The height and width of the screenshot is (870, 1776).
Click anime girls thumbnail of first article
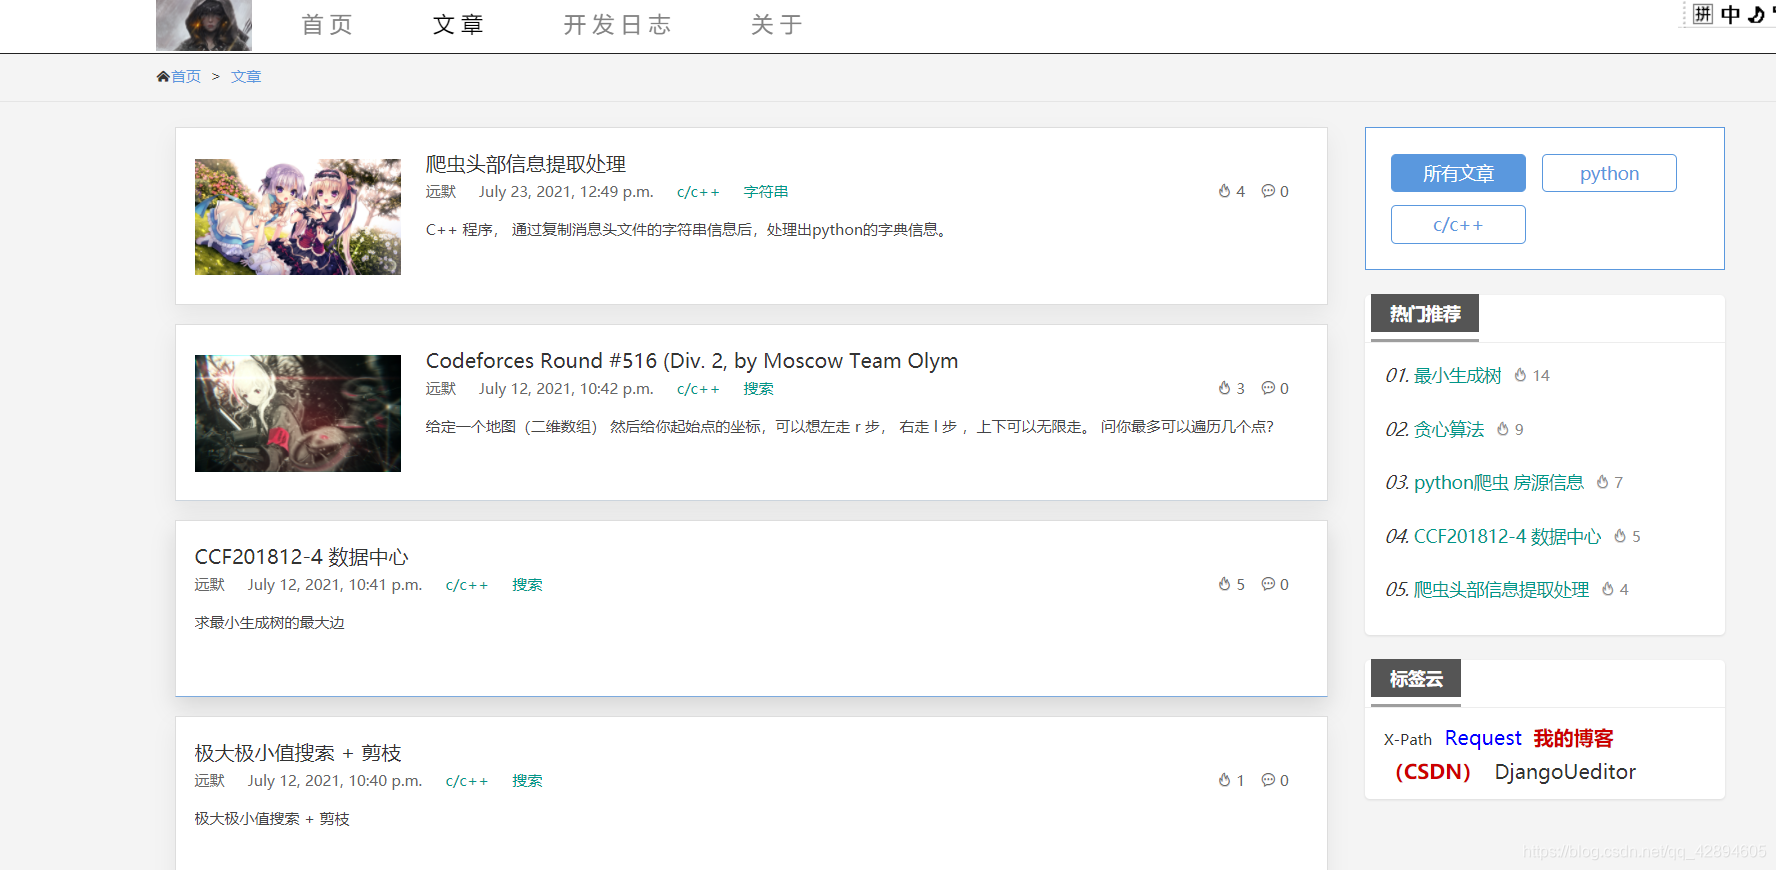(x=298, y=217)
